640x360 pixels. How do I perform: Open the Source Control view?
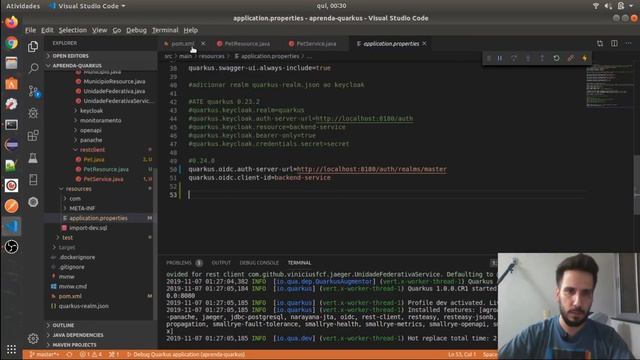click(x=33, y=91)
